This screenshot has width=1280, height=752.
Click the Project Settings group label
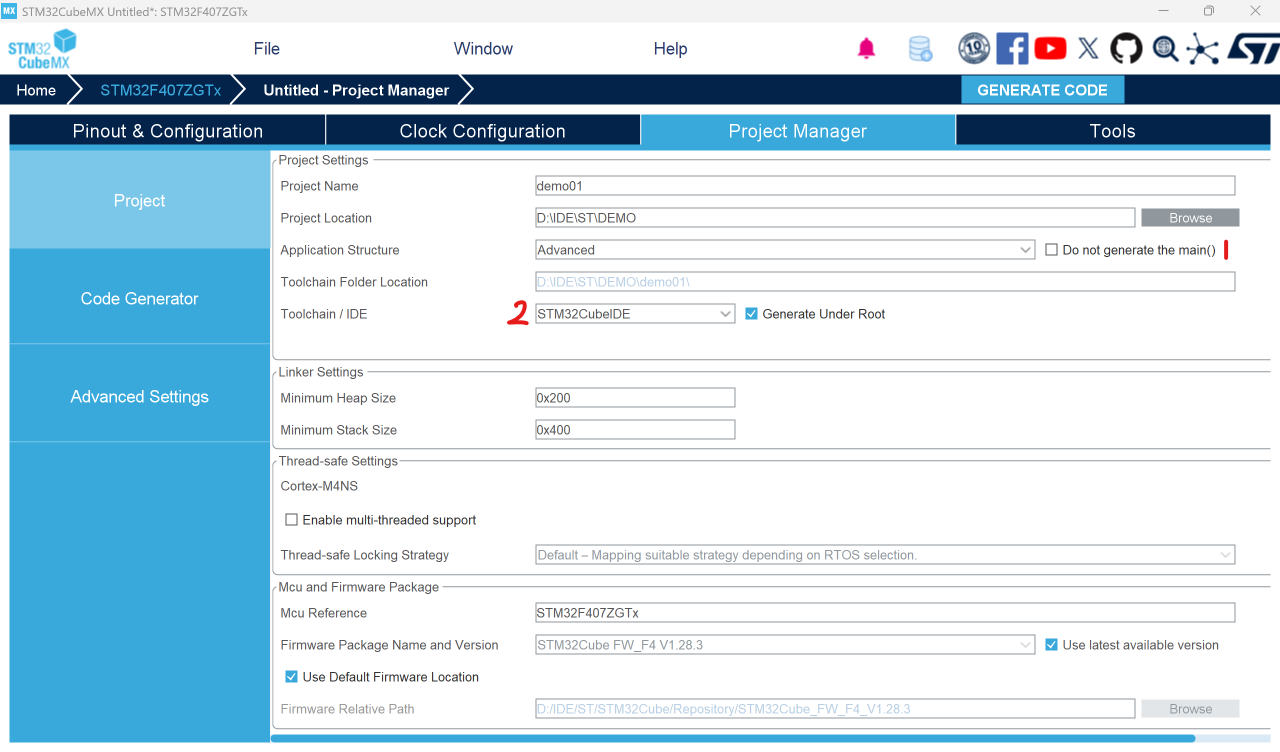[323, 160]
